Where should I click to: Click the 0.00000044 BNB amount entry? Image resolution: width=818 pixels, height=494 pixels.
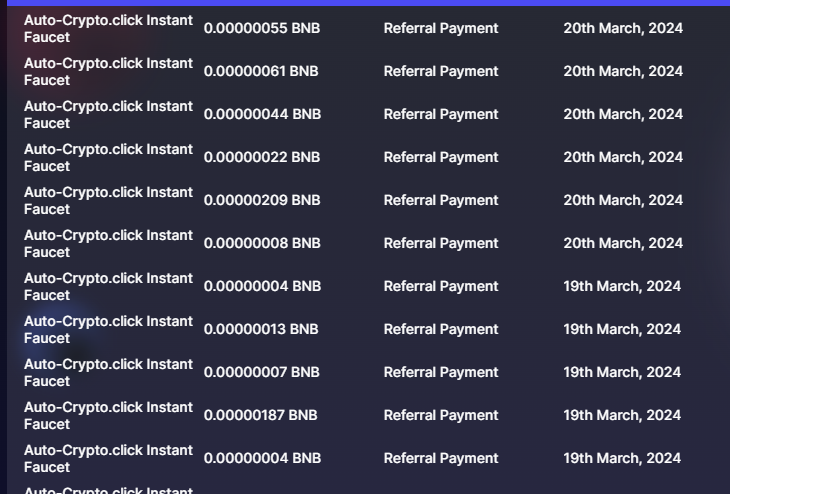(x=262, y=114)
